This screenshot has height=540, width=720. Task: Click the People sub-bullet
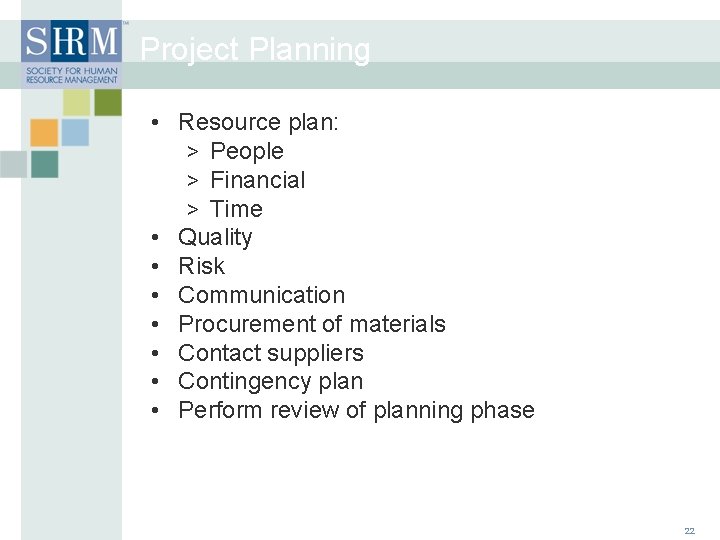247,152
